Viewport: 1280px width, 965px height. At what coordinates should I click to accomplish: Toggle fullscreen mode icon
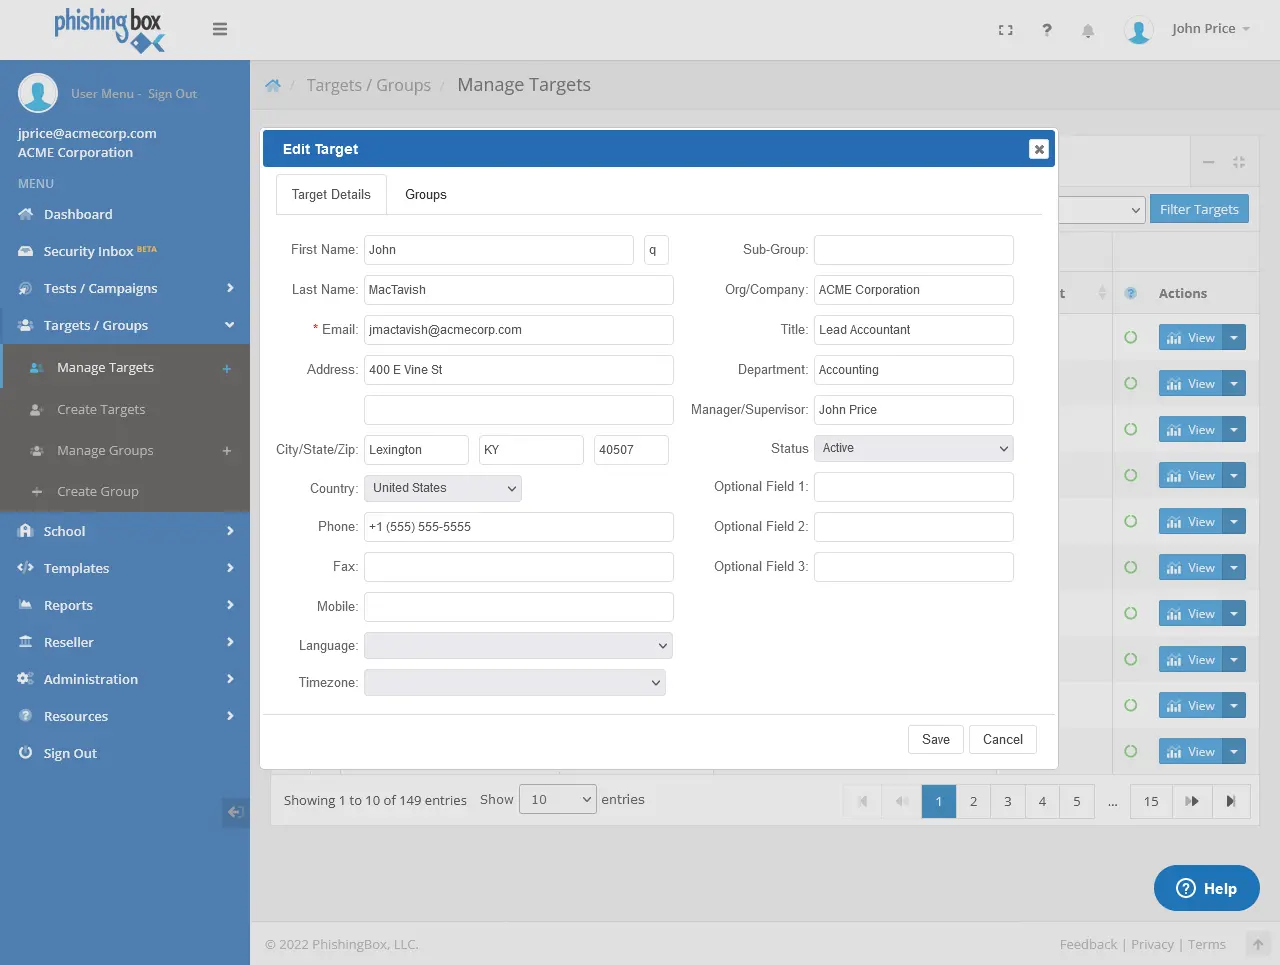coord(1006,30)
